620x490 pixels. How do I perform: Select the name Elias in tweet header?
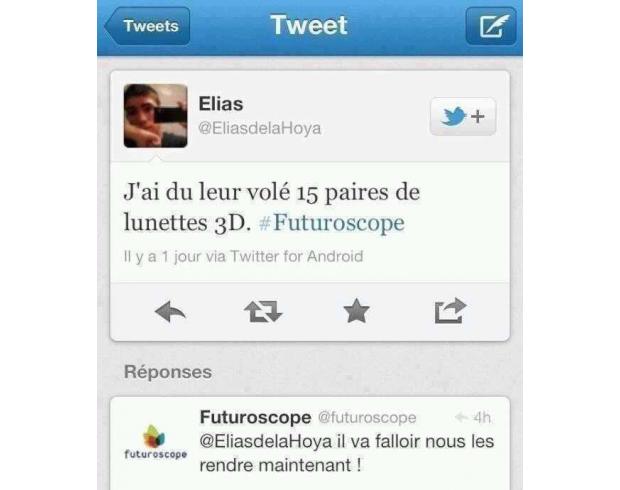221,104
